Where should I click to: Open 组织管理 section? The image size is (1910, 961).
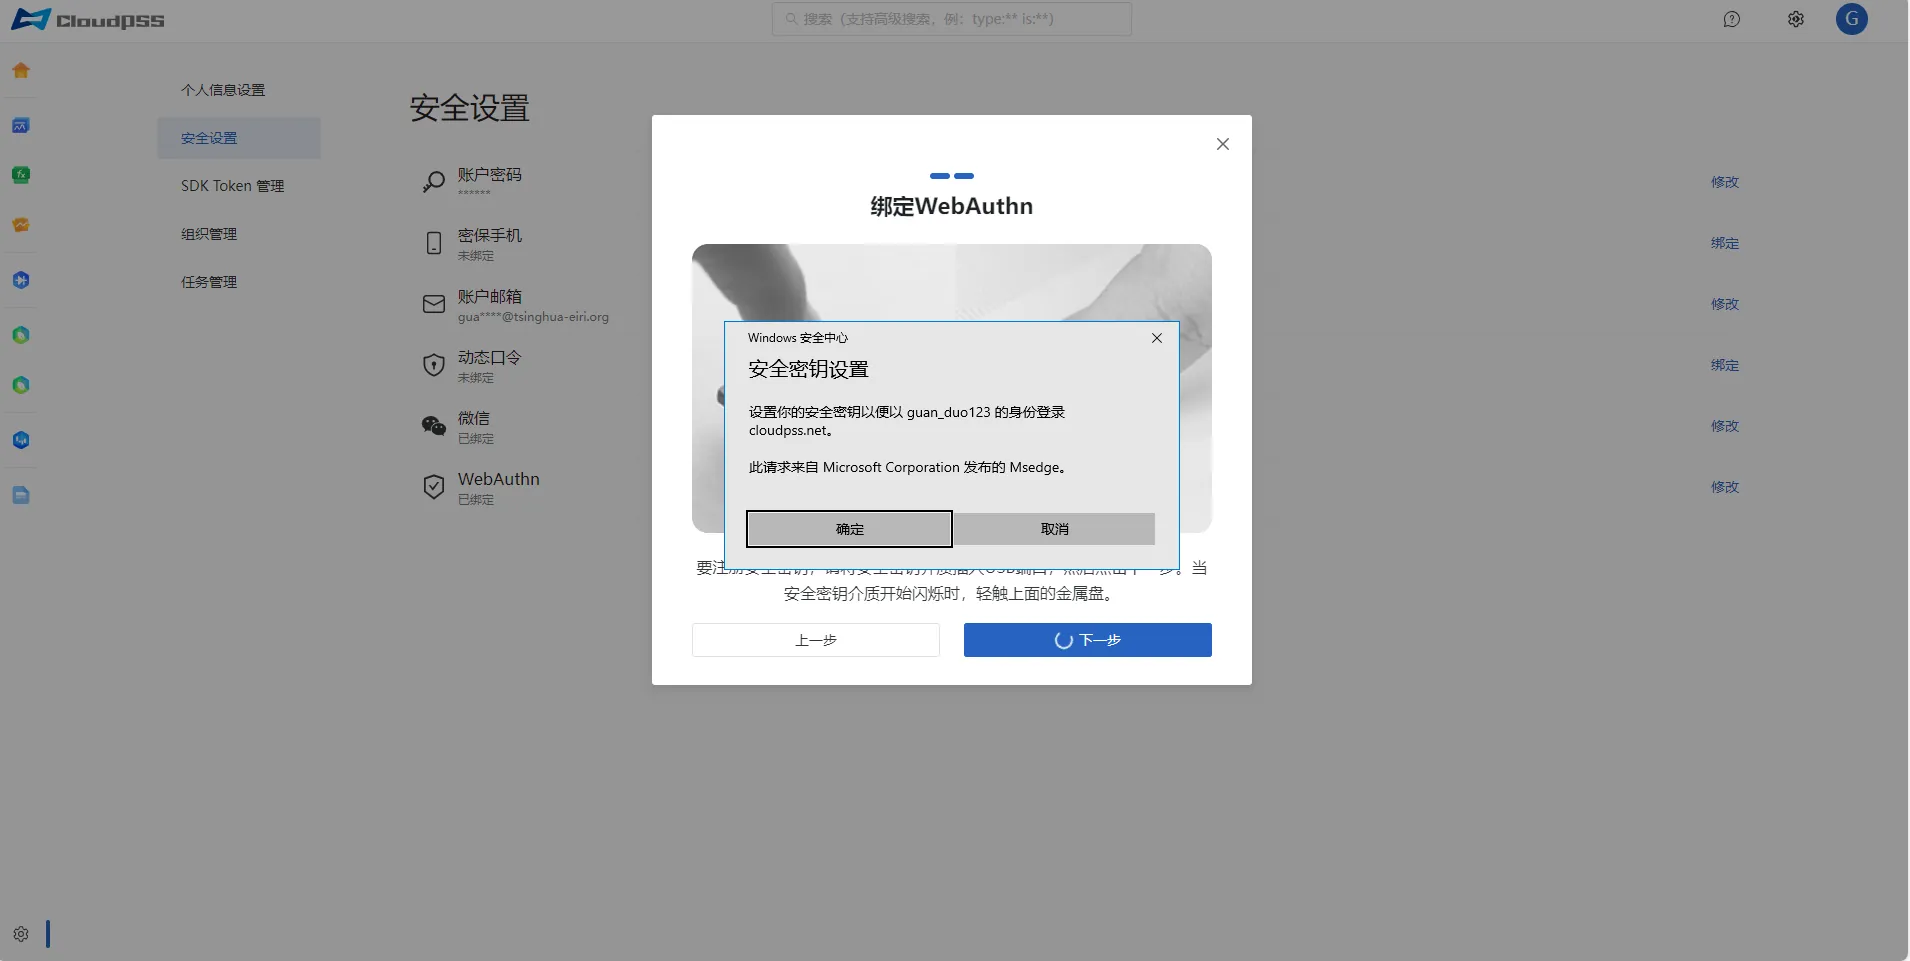tap(209, 234)
